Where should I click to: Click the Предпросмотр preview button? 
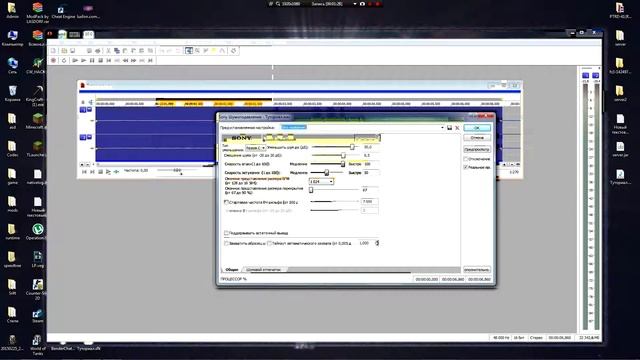(477, 149)
